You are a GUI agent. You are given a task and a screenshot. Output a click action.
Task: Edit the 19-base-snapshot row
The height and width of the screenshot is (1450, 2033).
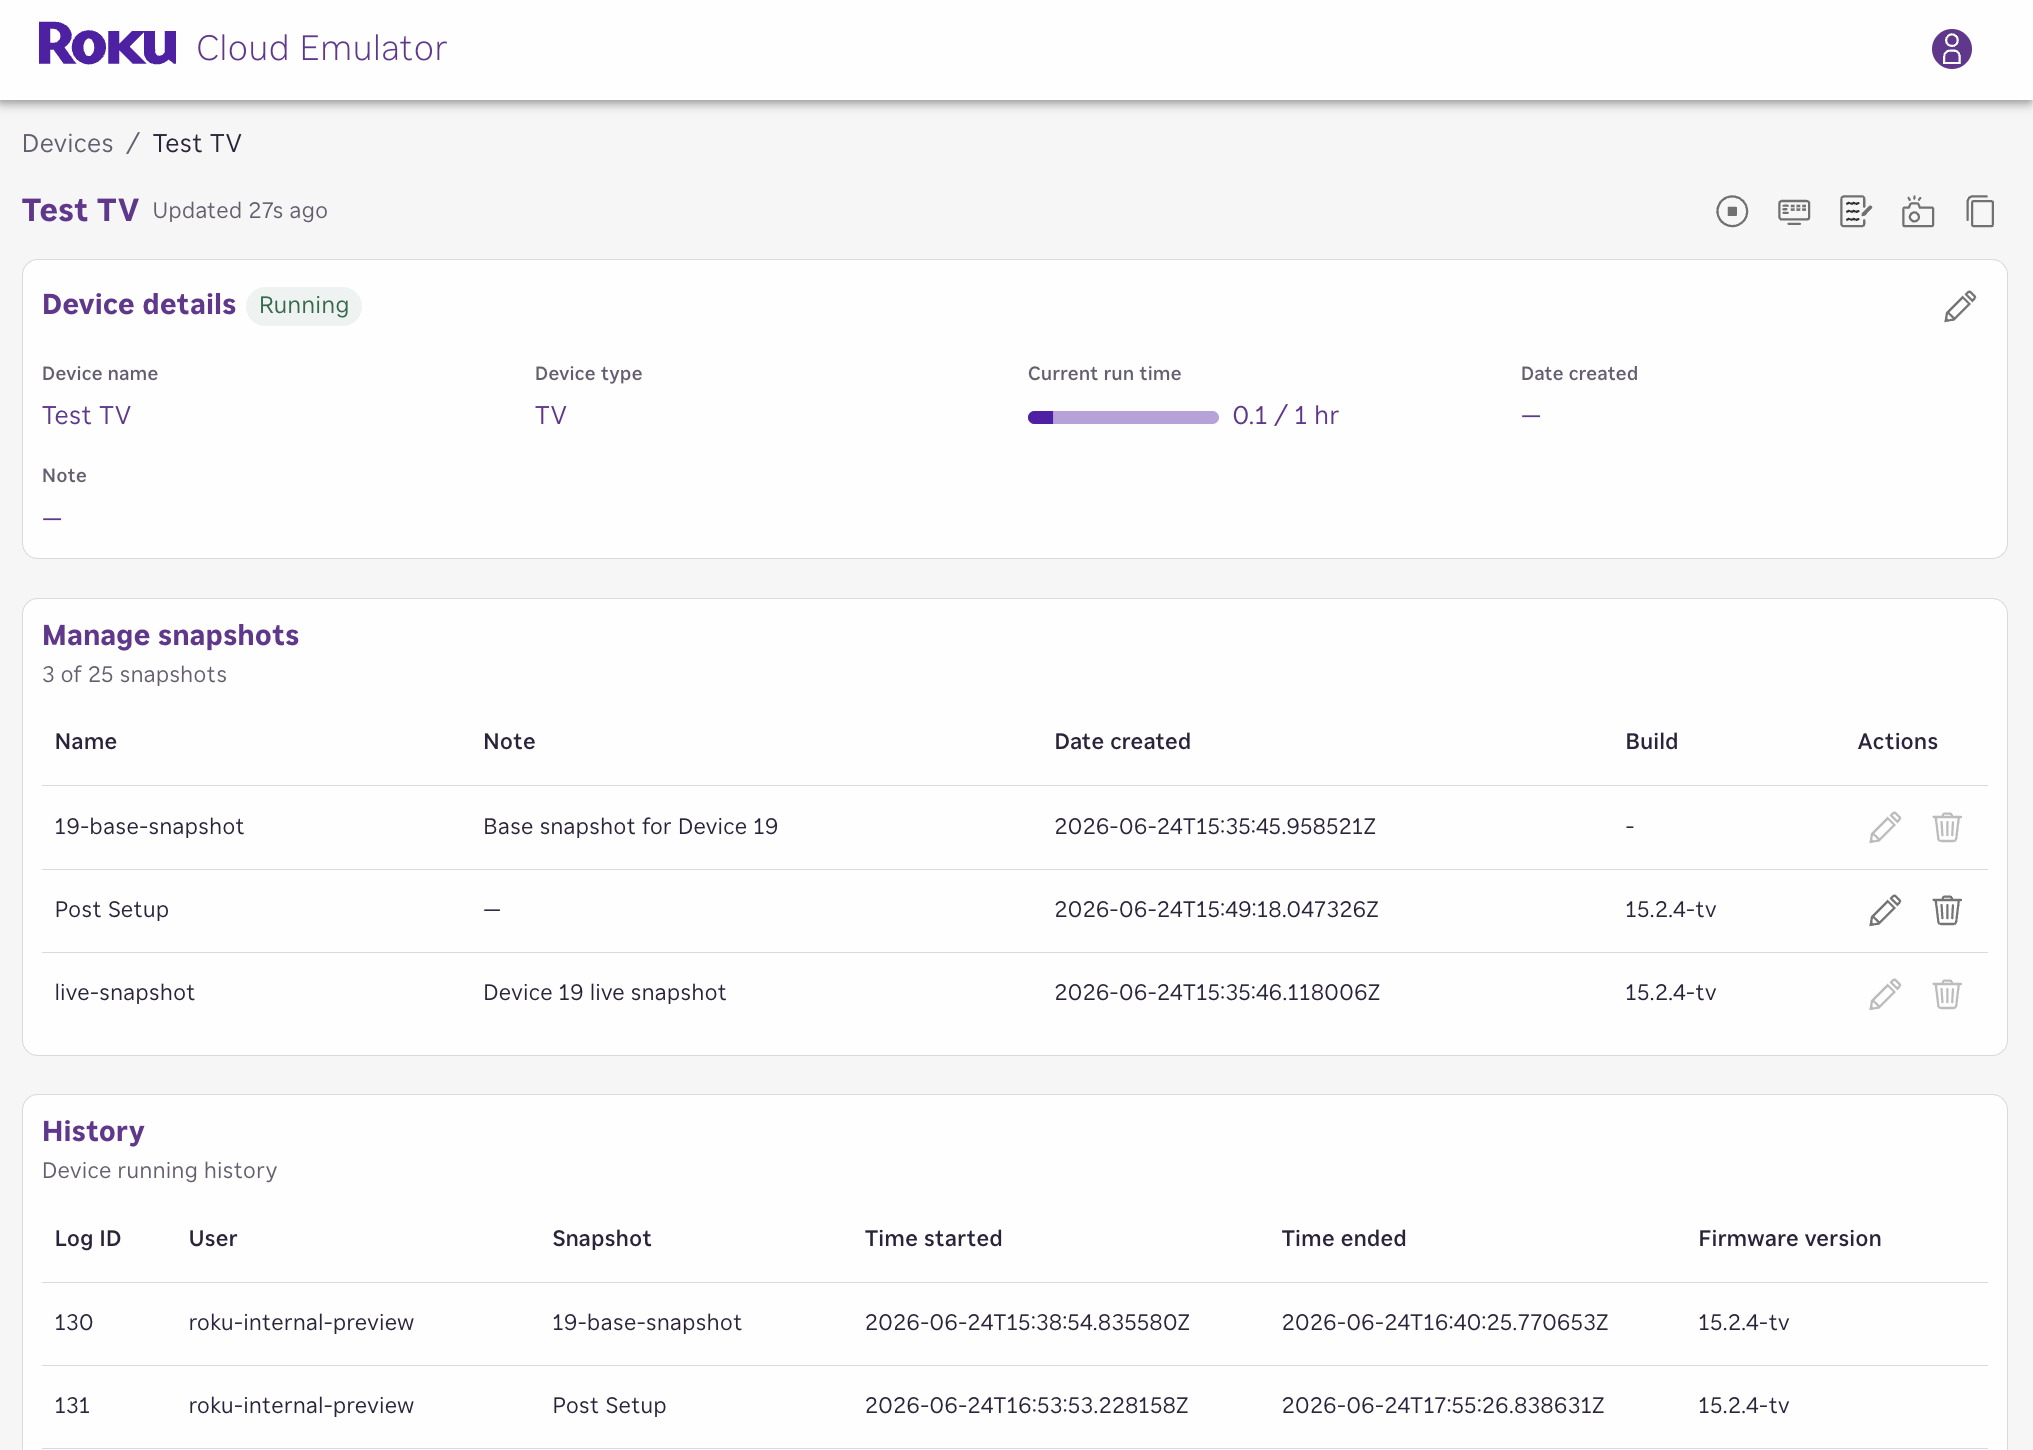(x=1885, y=827)
